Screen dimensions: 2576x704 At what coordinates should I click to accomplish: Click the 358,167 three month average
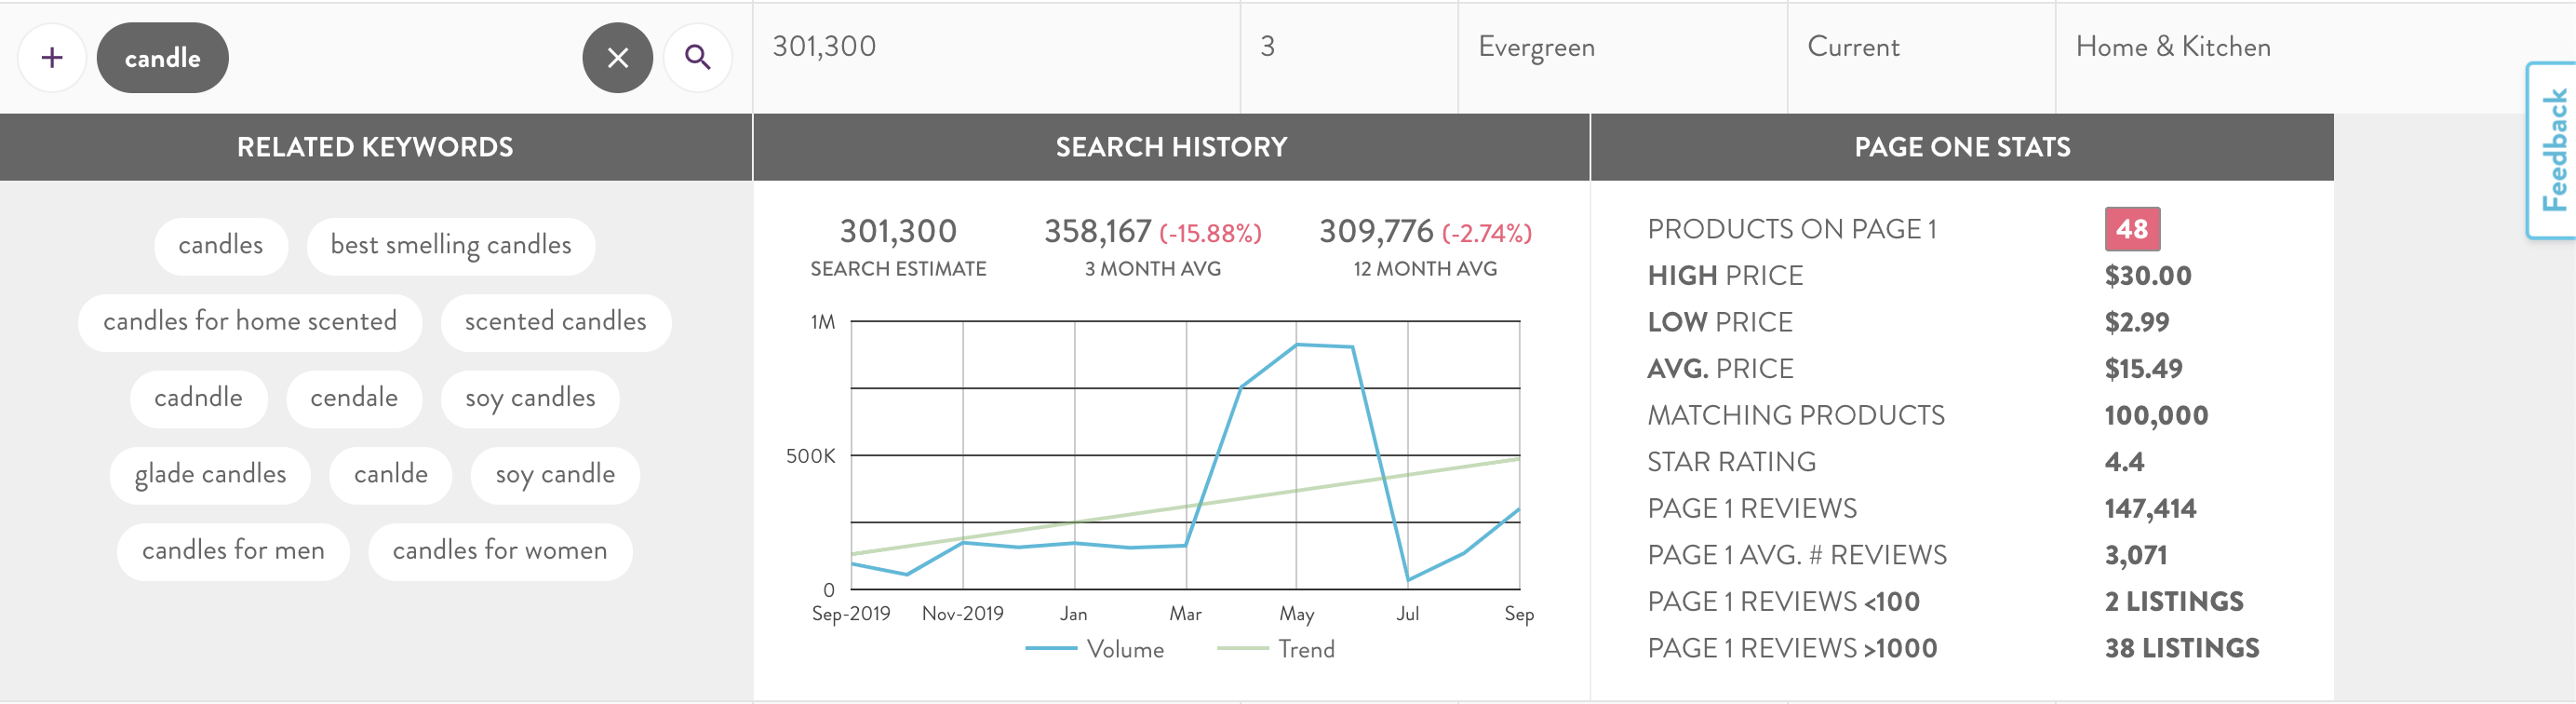pyautogui.click(x=1098, y=232)
